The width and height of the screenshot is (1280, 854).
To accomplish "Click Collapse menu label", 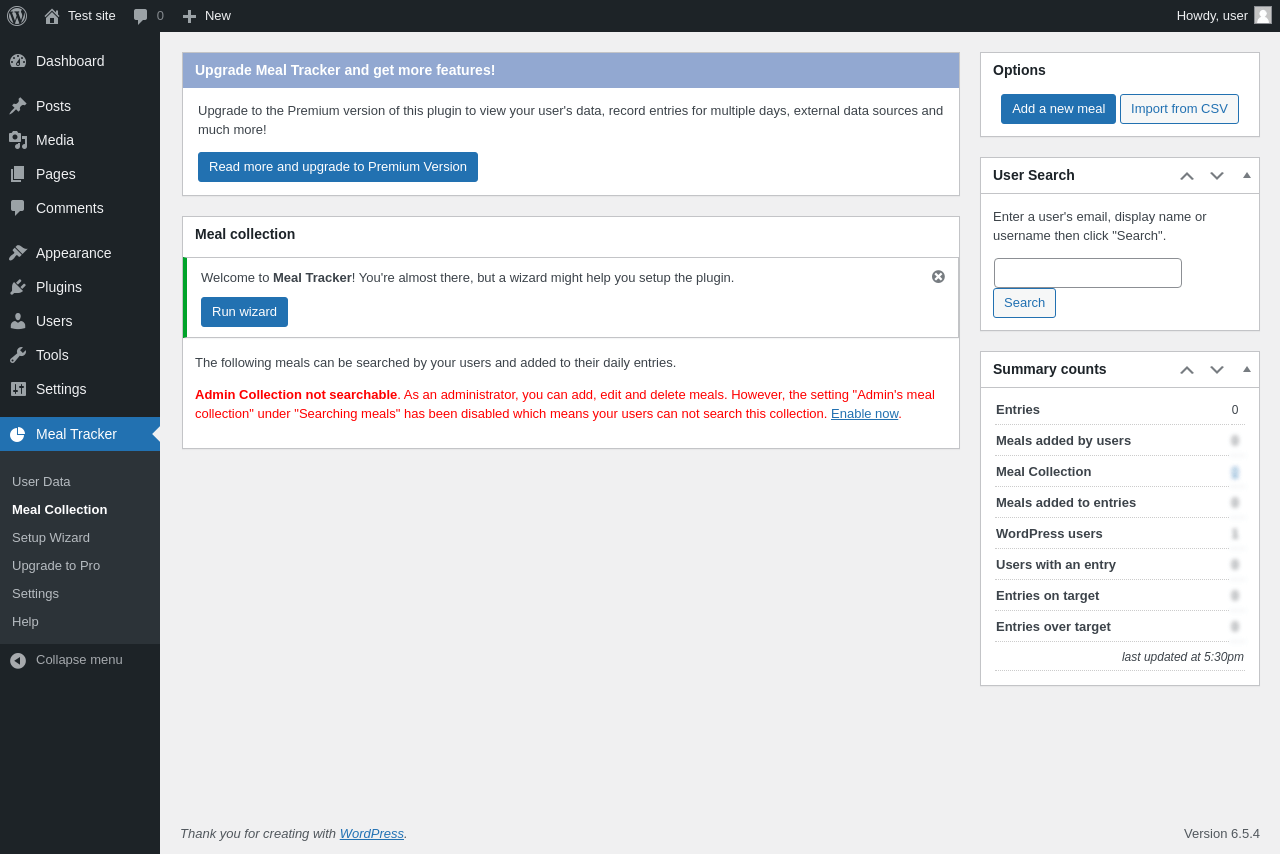I will click(x=79, y=660).
